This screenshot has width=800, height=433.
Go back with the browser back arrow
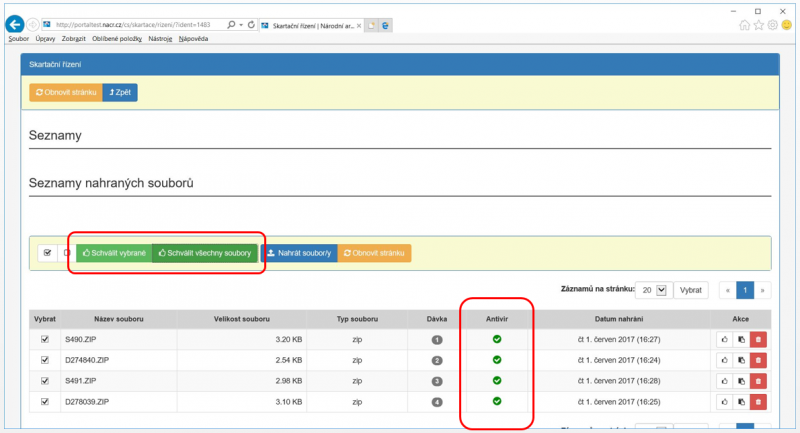[x=14, y=24]
